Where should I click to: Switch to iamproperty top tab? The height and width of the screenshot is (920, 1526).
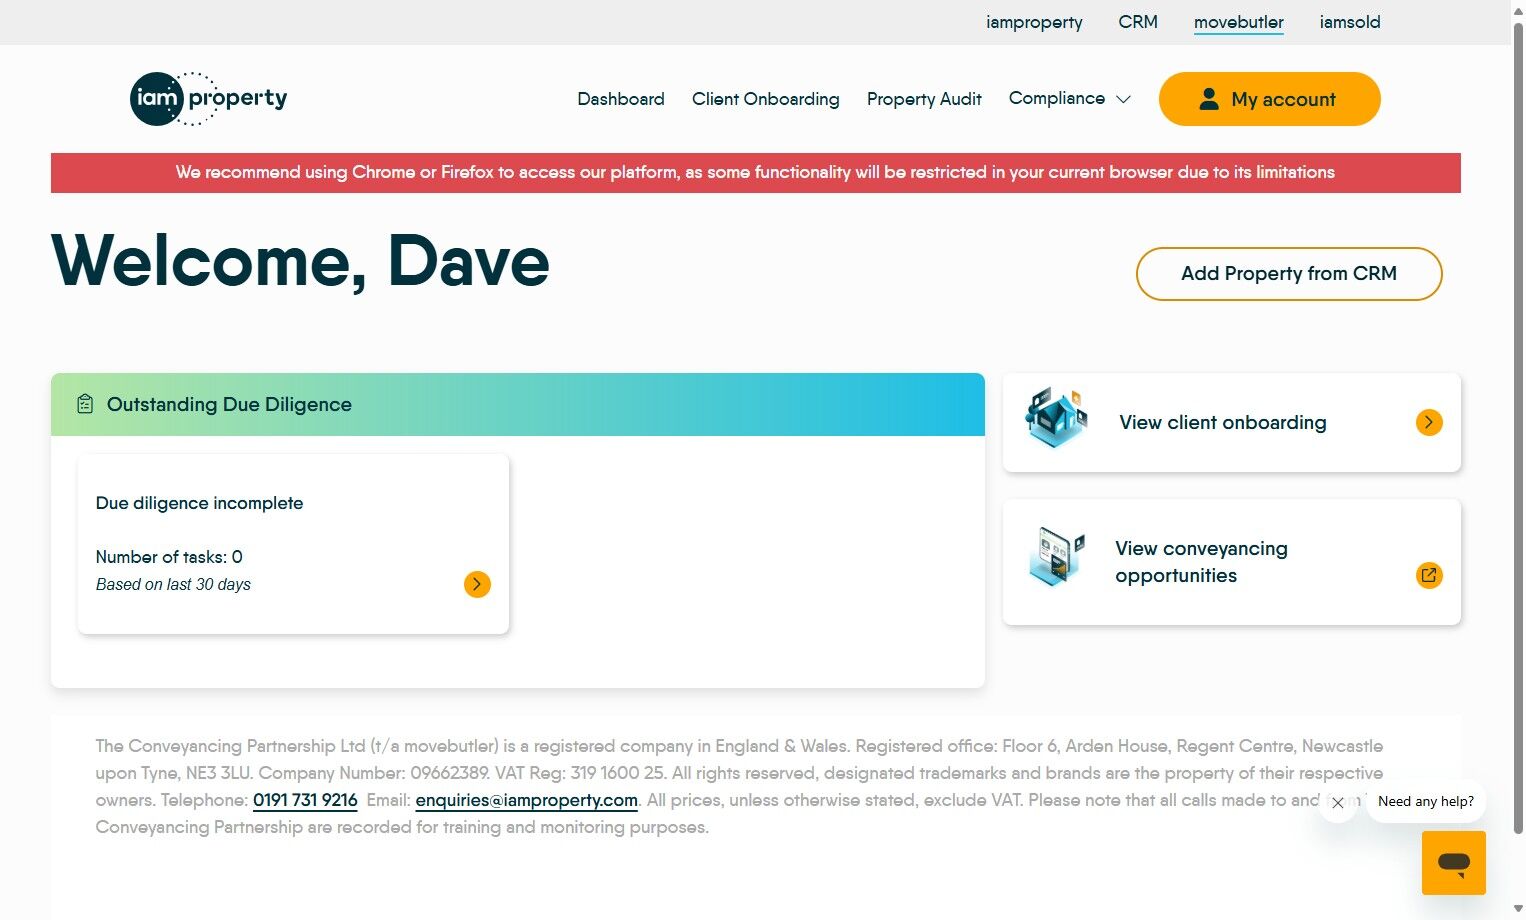(1034, 22)
